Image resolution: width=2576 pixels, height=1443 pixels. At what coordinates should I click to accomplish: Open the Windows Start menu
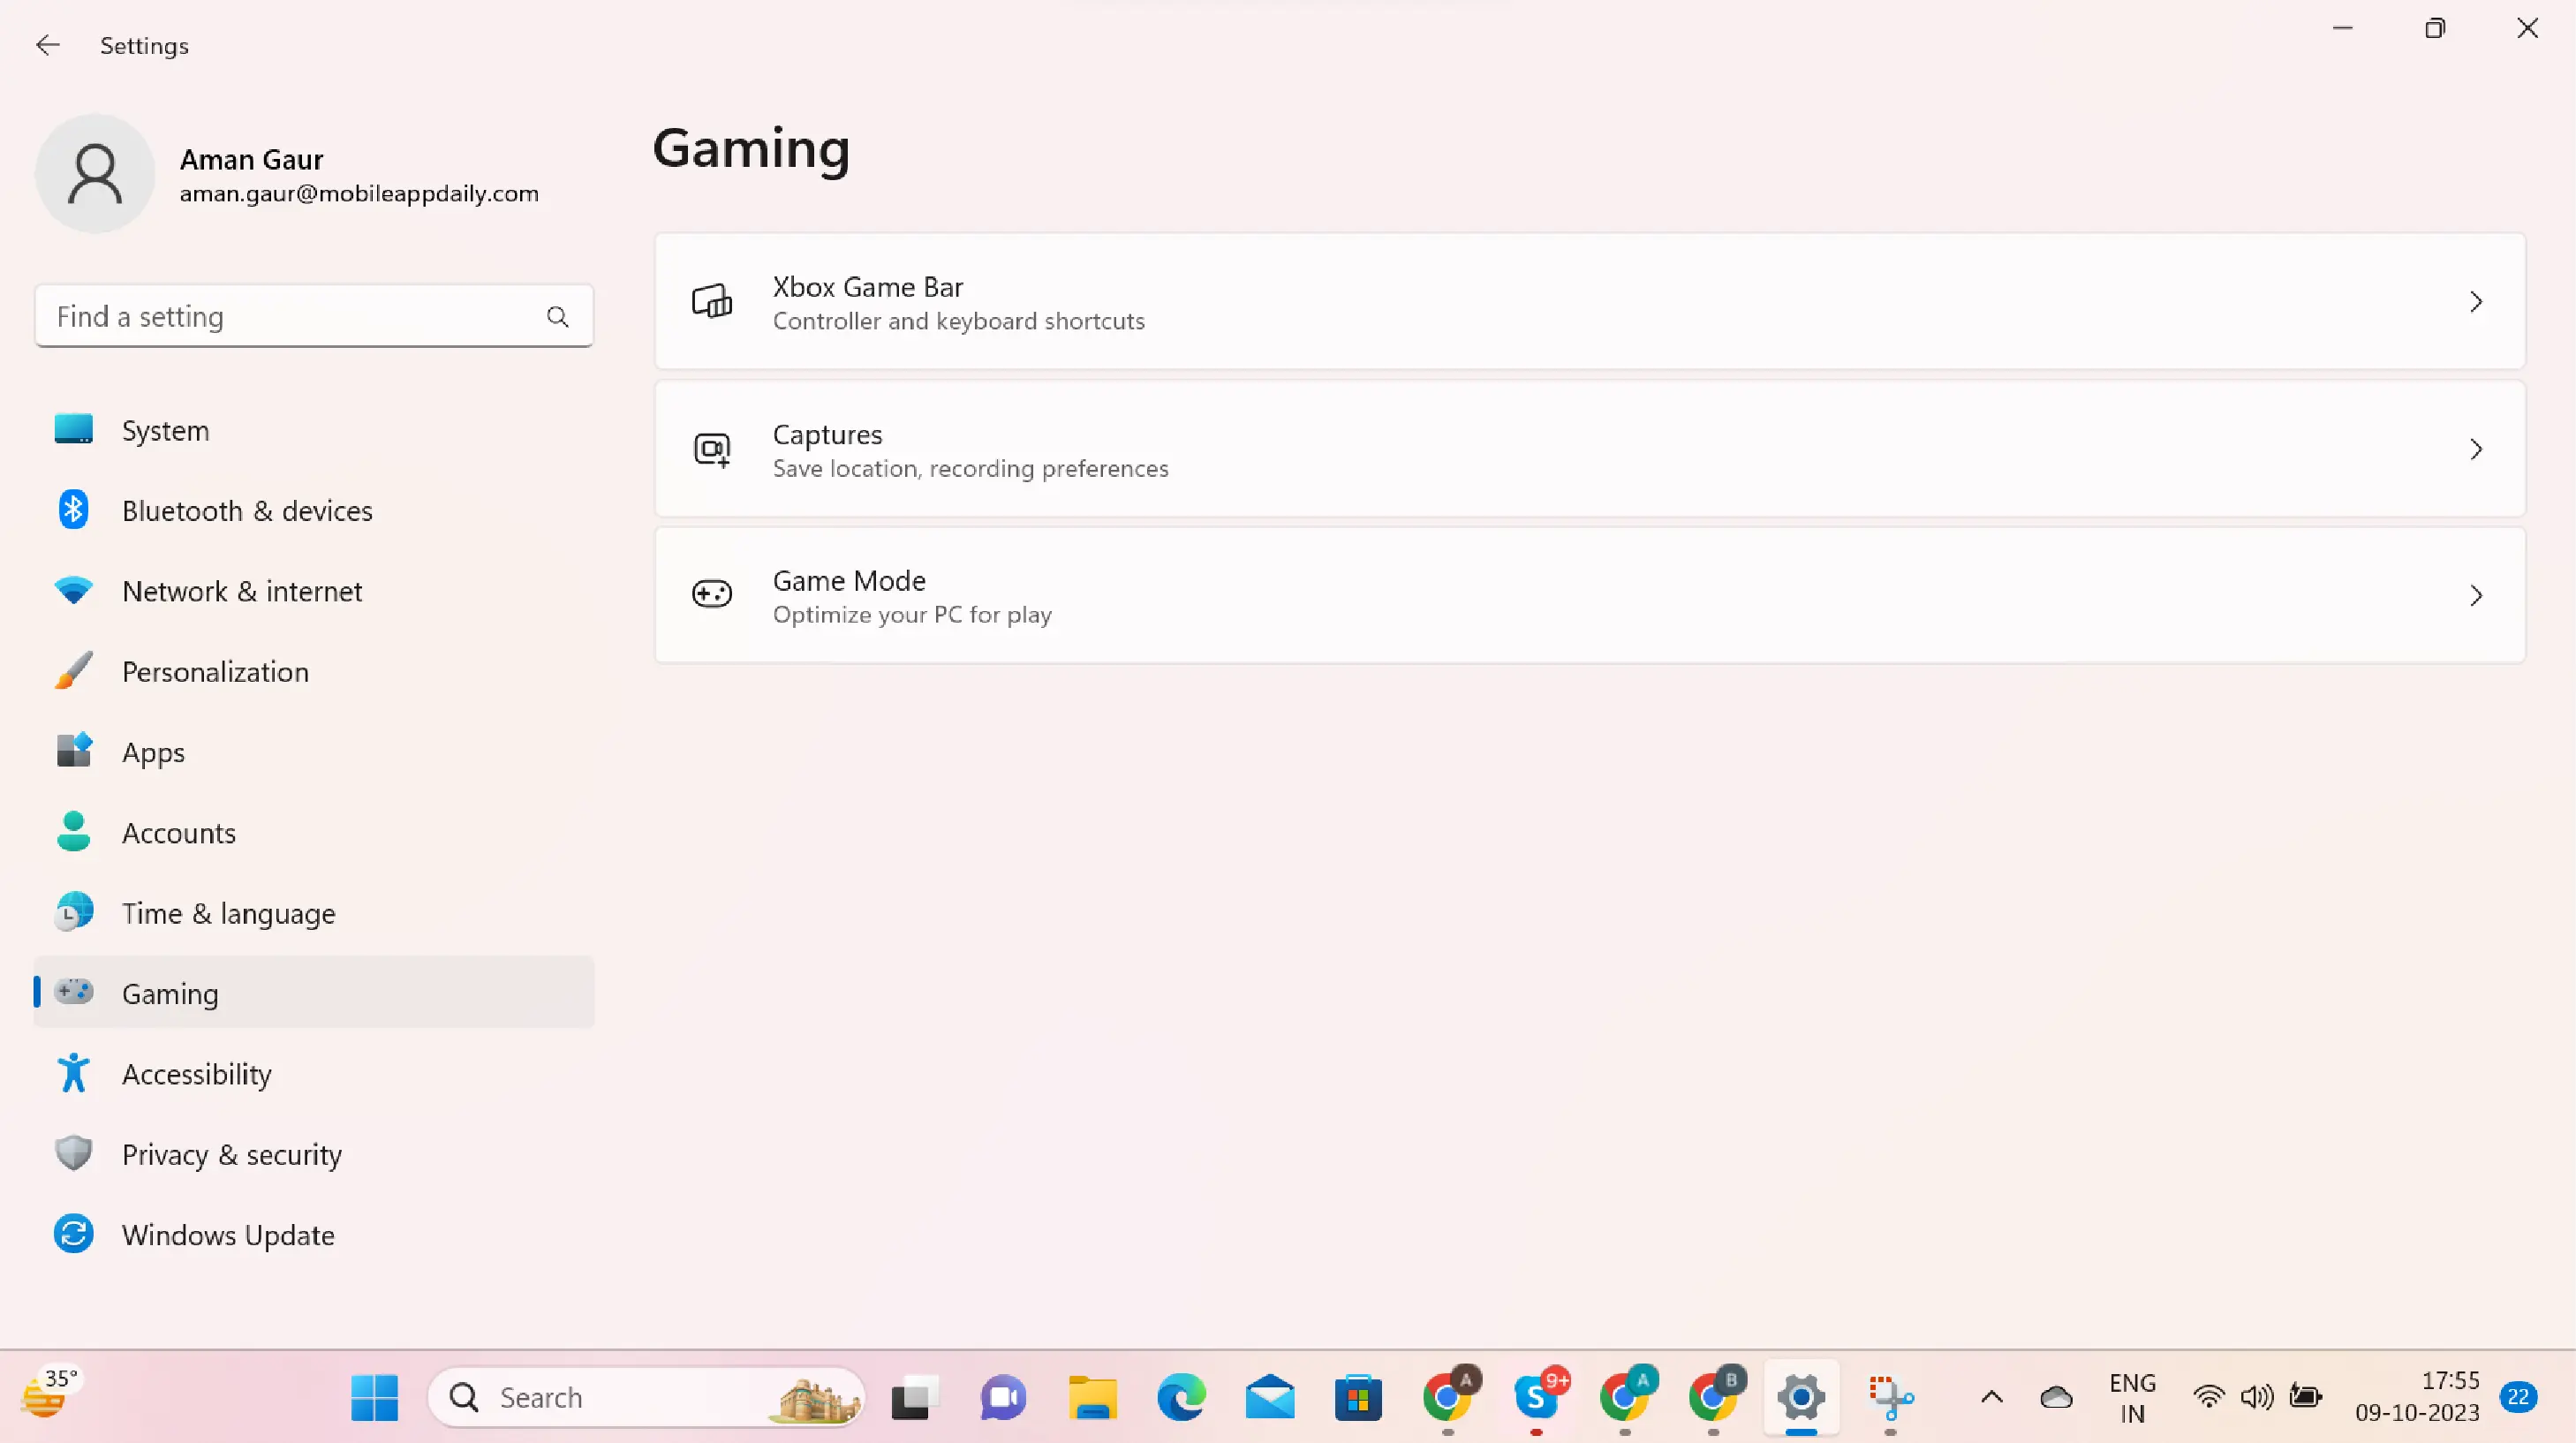(375, 1397)
